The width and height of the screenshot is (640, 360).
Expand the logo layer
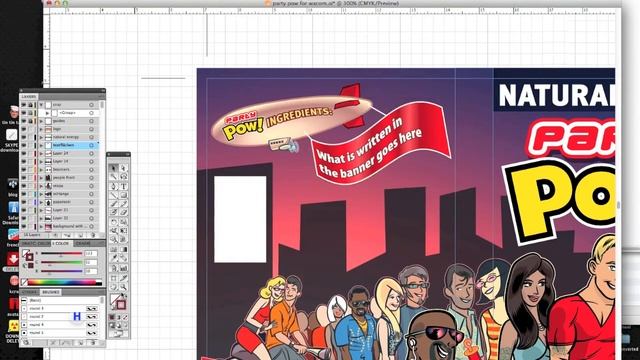coord(41,129)
